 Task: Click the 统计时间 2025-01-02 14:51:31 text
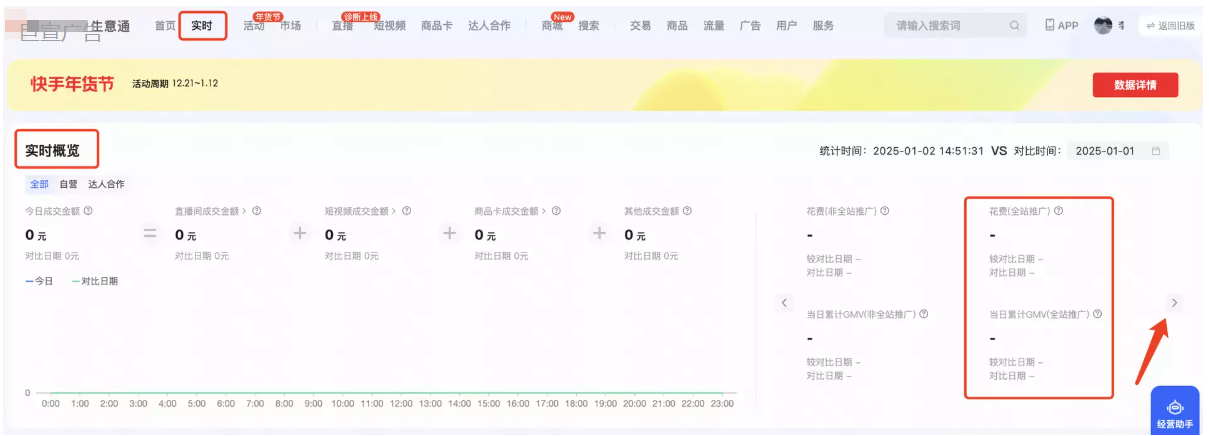[901, 151]
